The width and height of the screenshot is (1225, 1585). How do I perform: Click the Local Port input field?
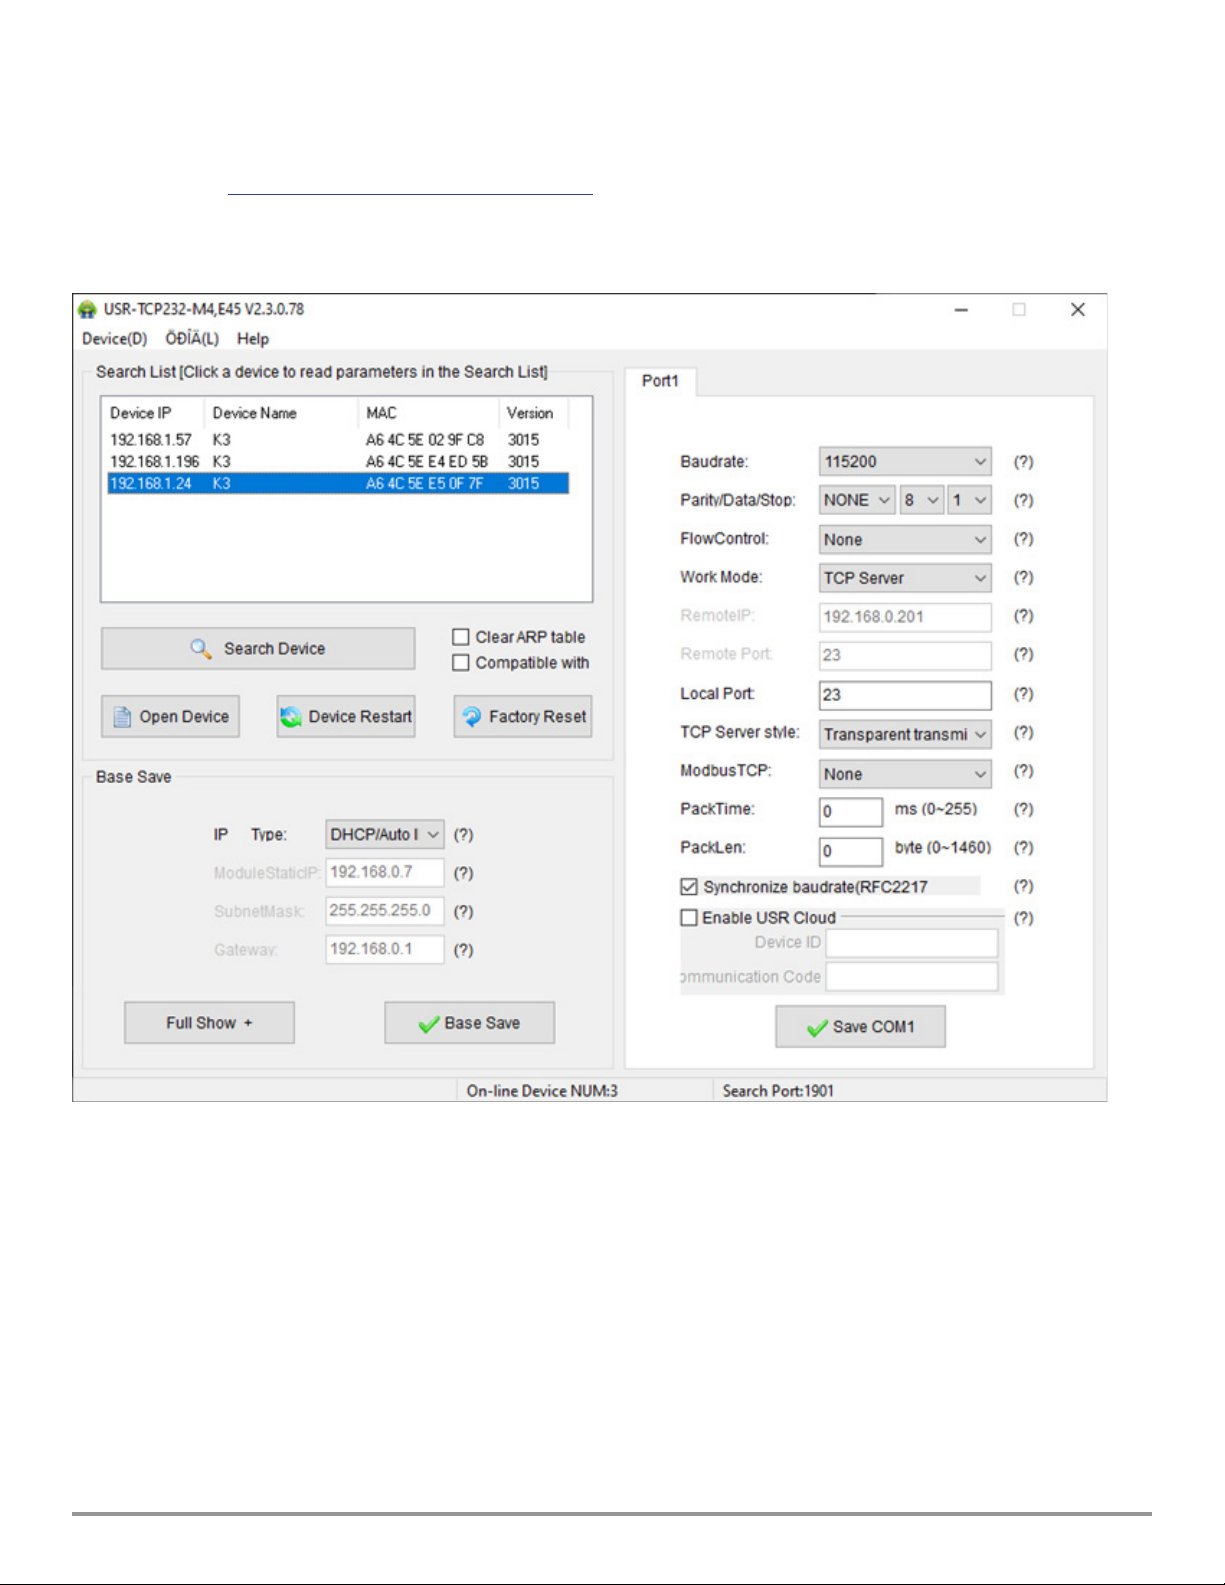pyautogui.click(x=905, y=695)
